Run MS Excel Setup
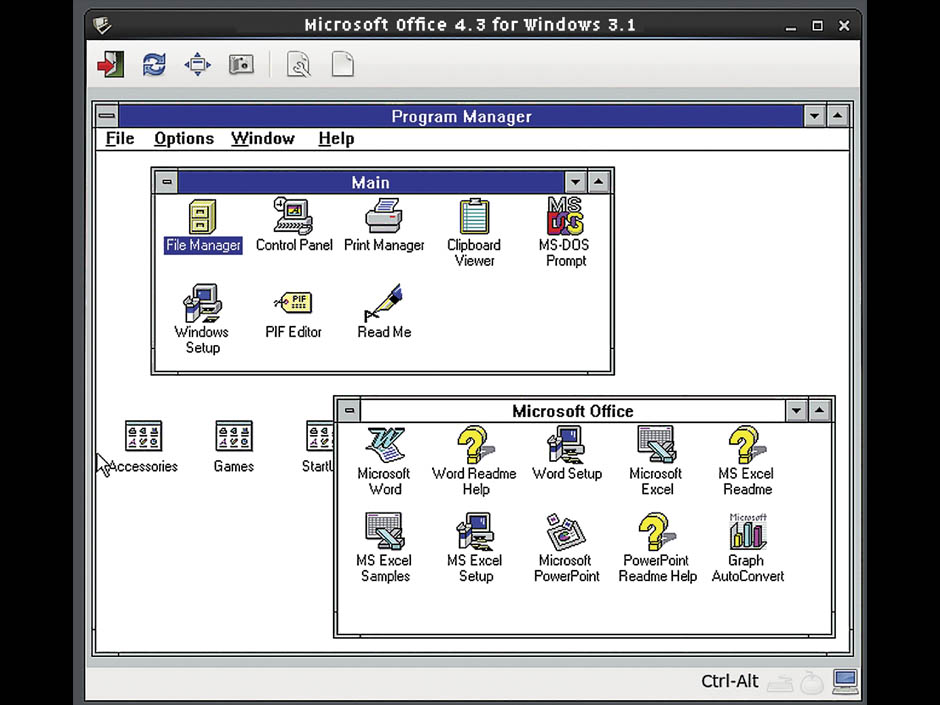 (475, 548)
